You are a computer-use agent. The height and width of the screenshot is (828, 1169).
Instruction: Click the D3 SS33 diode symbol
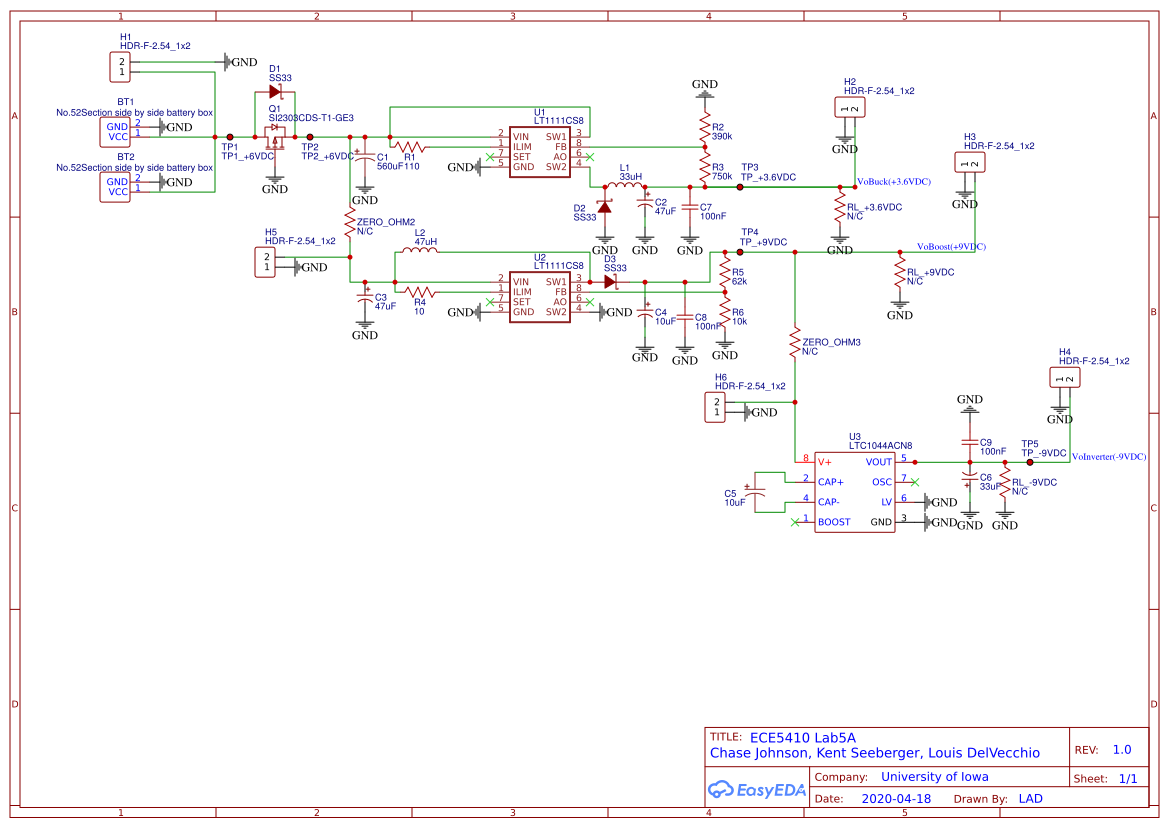click(610, 282)
